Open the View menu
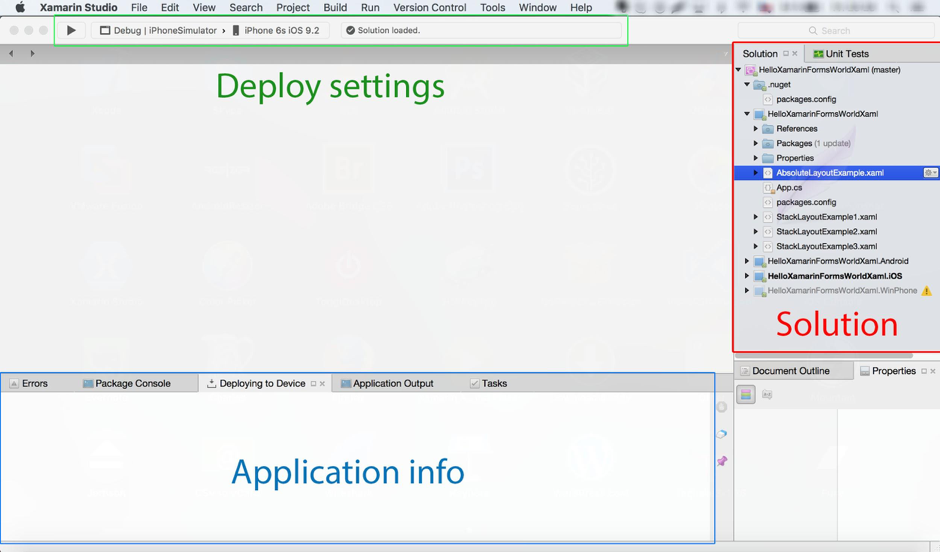940x552 pixels. tap(204, 7)
